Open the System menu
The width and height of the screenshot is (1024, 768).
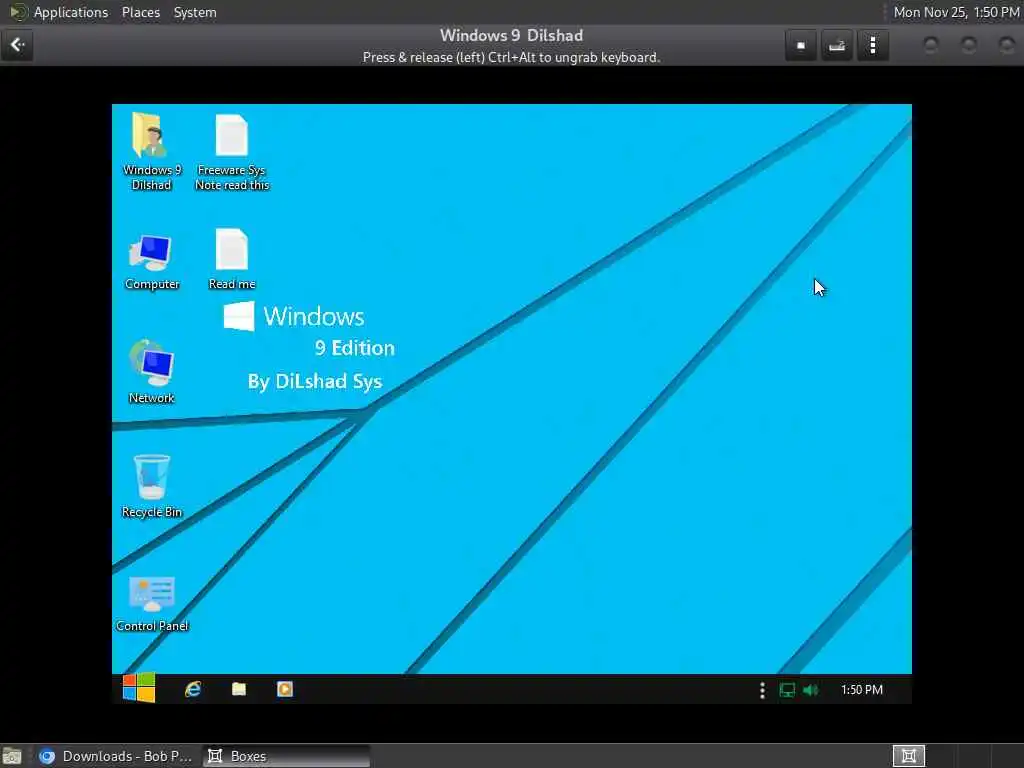pos(195,12)
